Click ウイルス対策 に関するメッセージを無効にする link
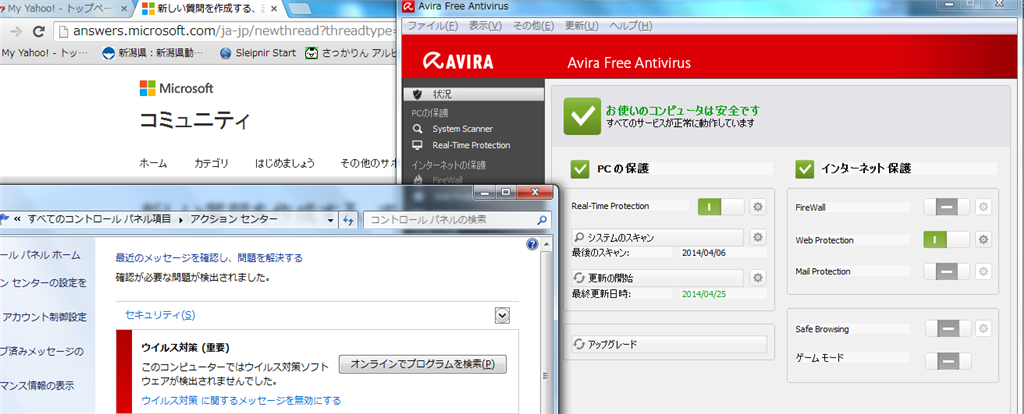 coord(241,400)
